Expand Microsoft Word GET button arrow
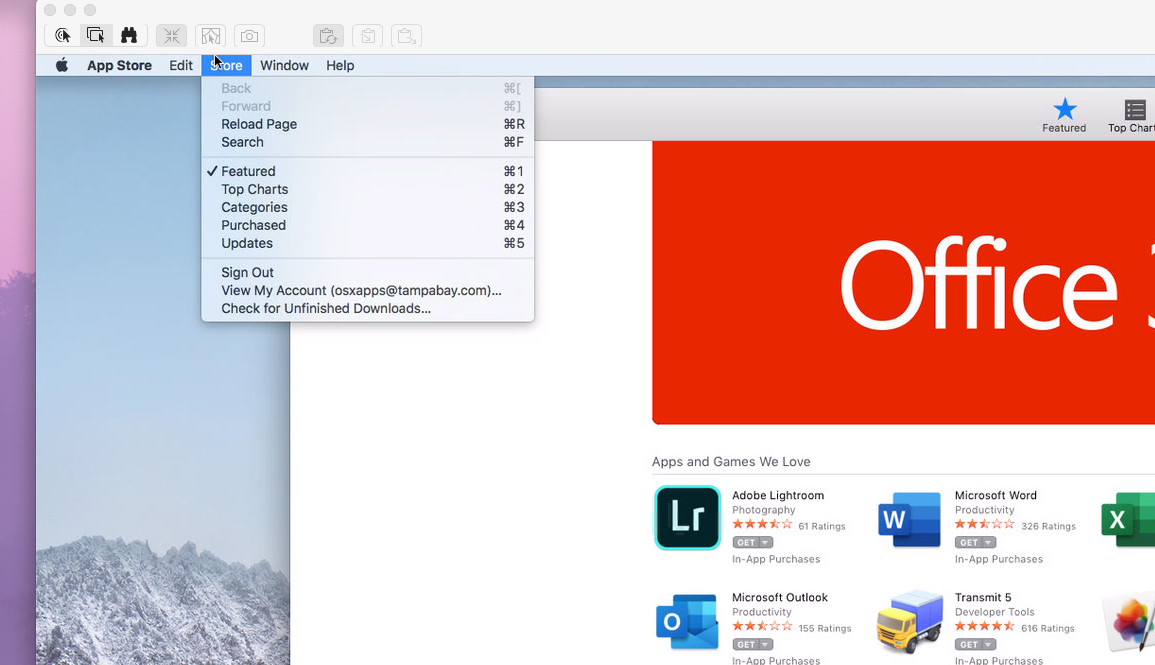This screenshot has width=1155, height=665. (989, 543)
